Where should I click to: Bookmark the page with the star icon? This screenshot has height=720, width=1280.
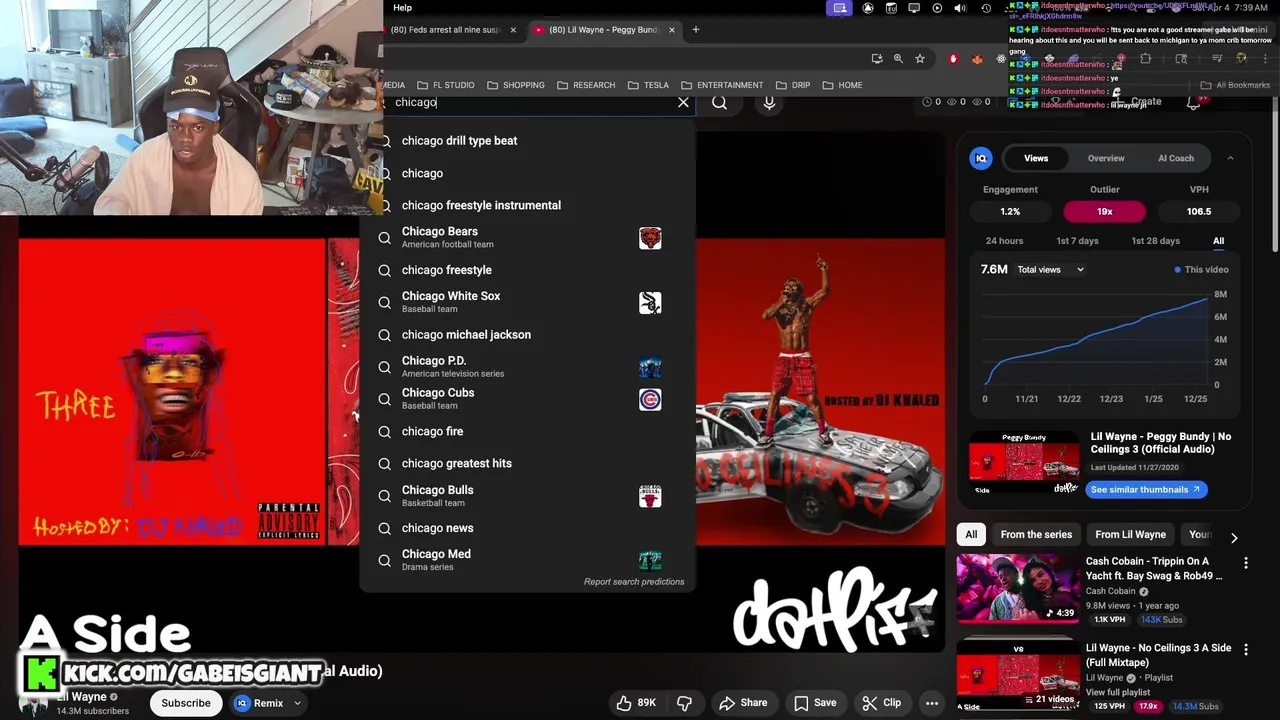pos(920,59)
